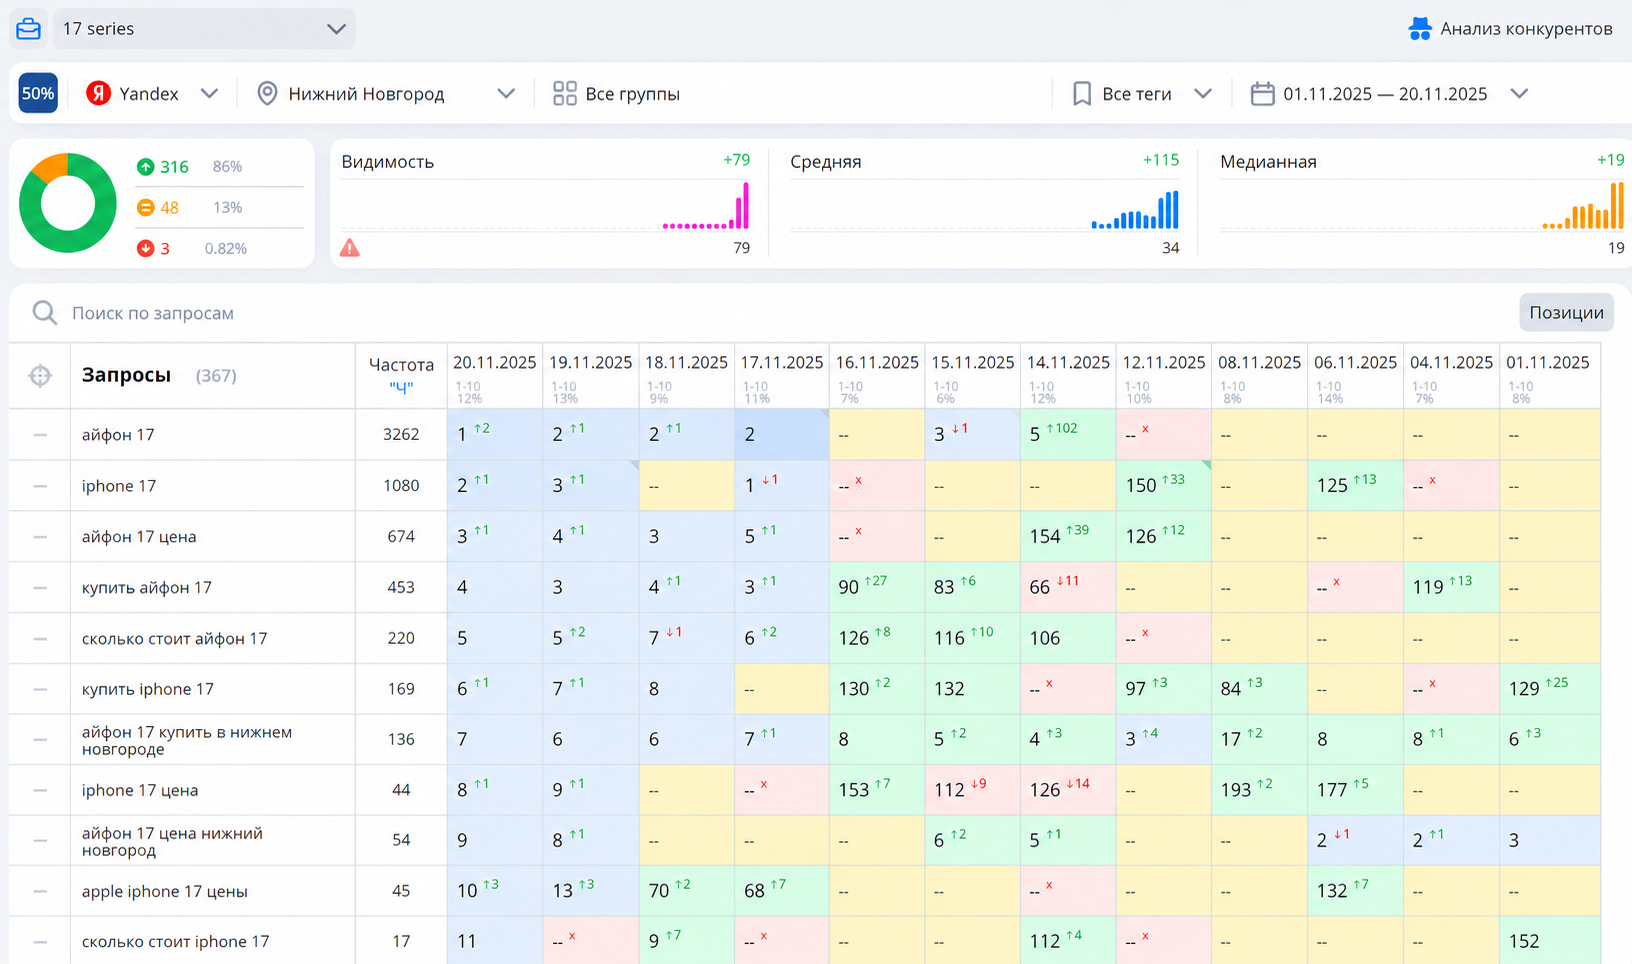Click the query сколько стоит айфон 17

(175, 638)
